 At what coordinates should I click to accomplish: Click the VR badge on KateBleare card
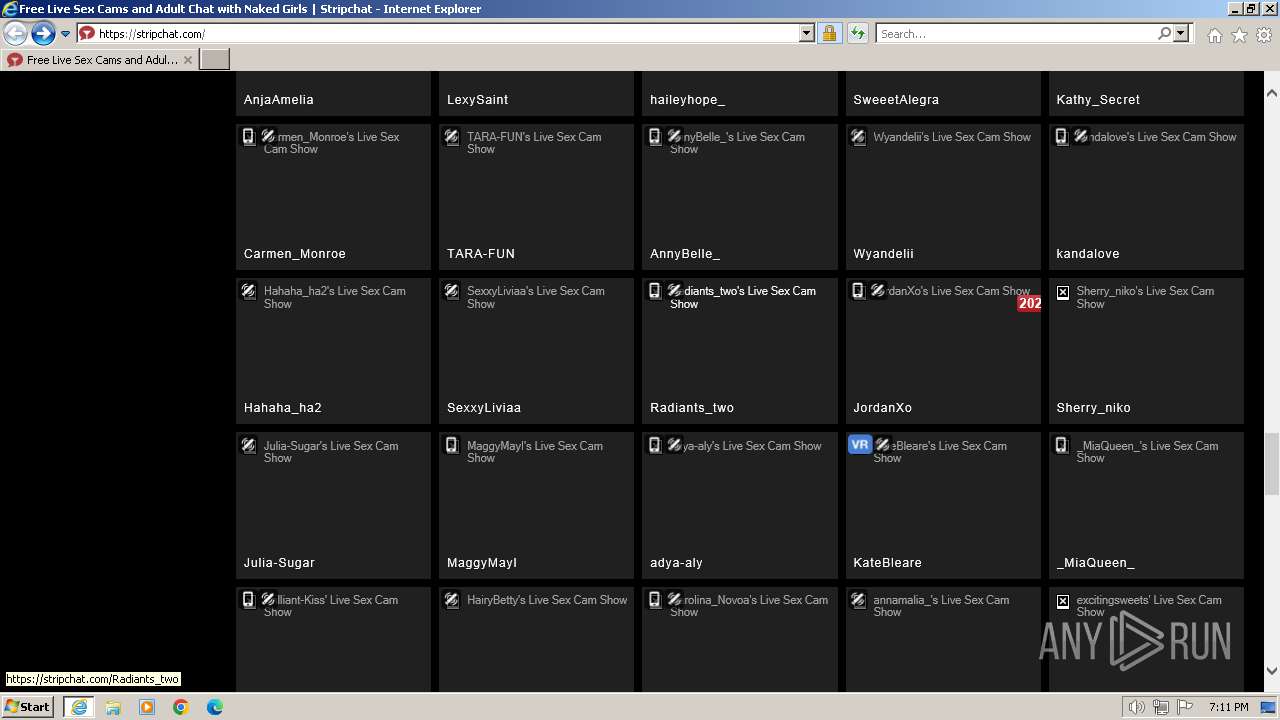click(860, 445)
